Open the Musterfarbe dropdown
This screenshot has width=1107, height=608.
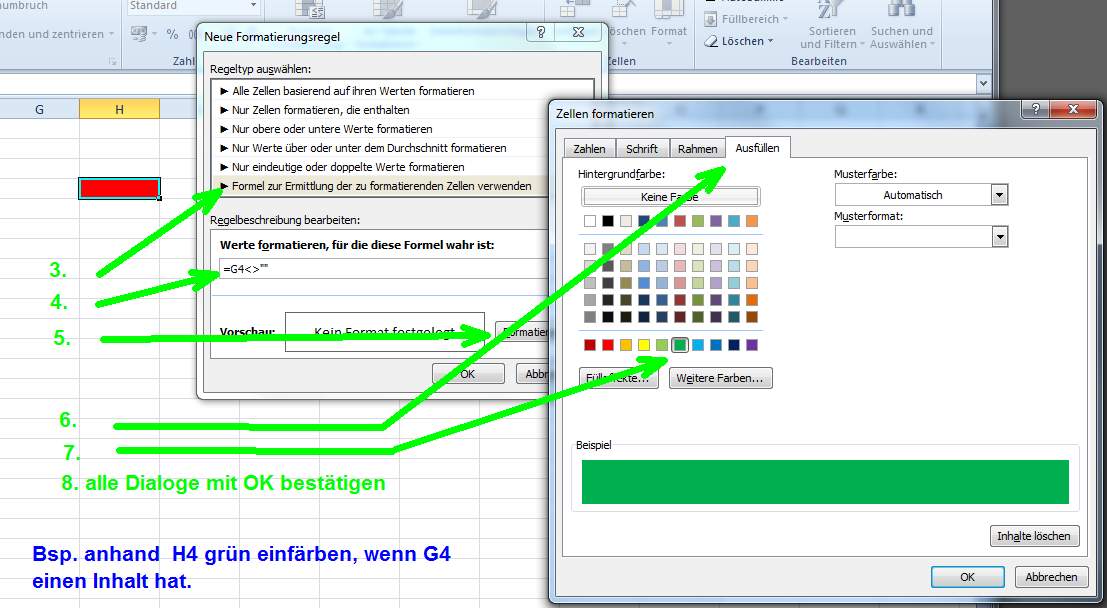999,195
